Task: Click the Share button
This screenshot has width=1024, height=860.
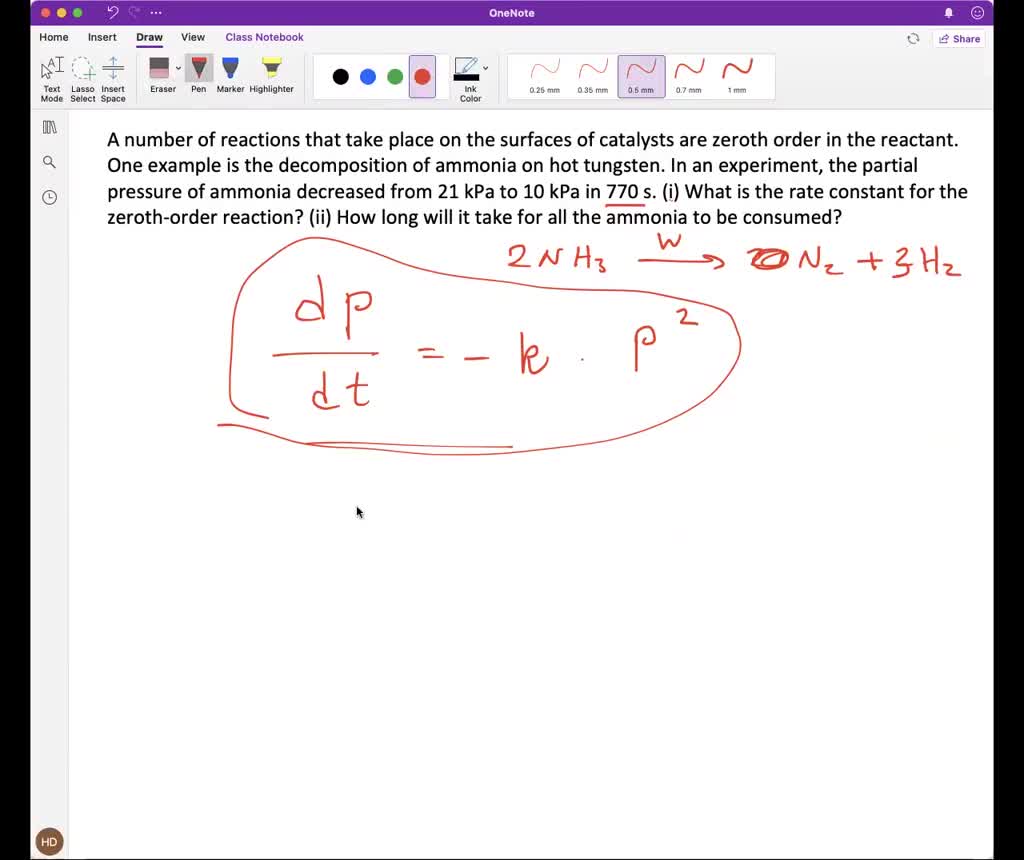Action: pos(959,38)
